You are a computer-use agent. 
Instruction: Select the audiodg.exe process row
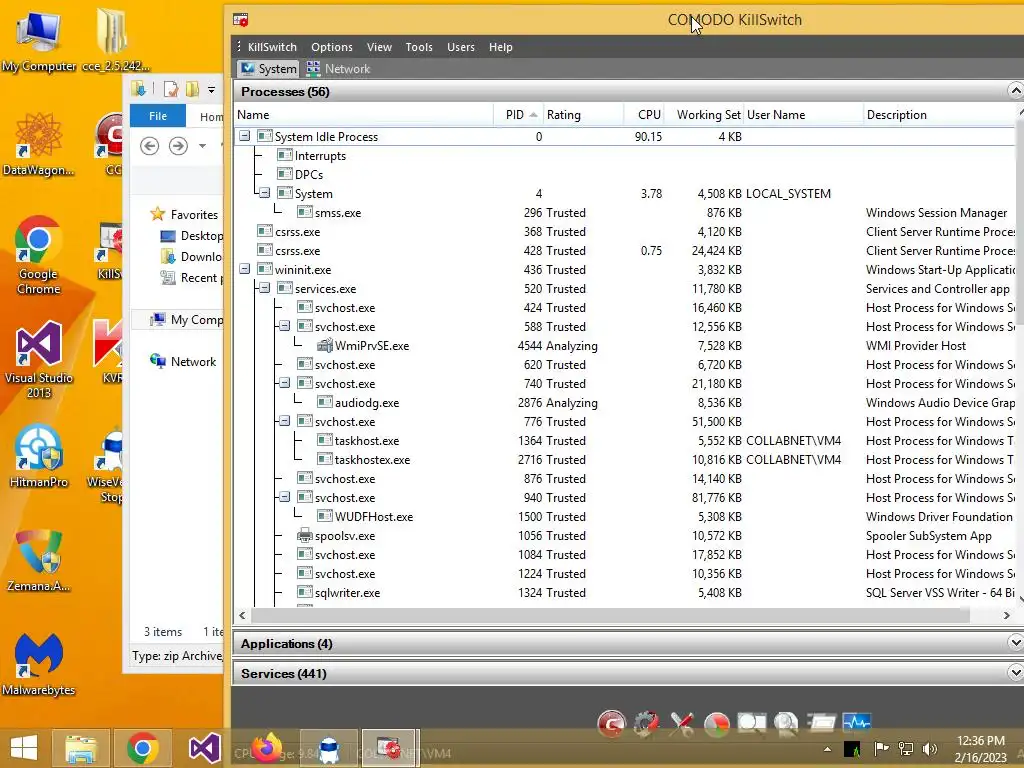click(625, 402)
